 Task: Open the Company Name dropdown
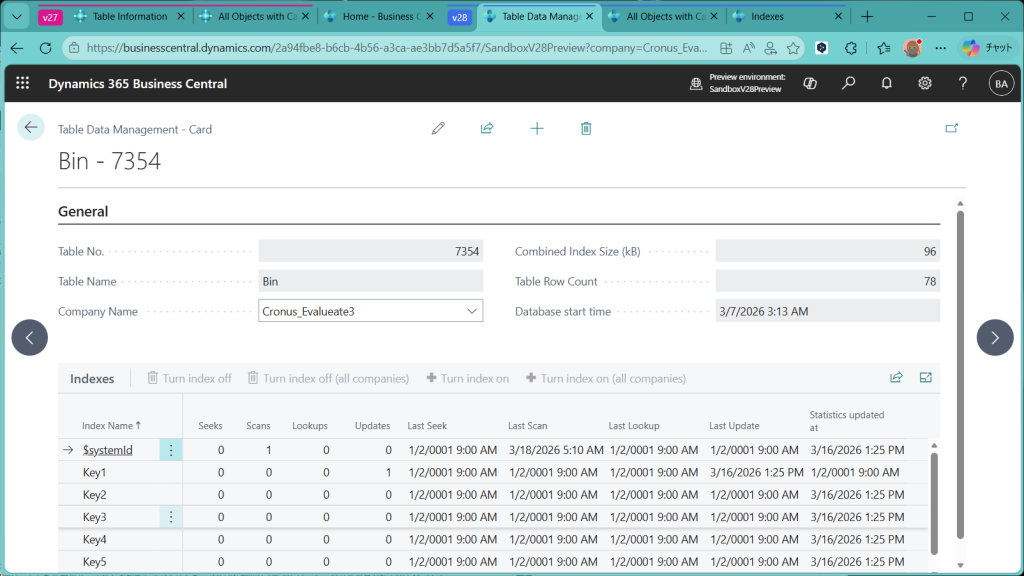(472, 311)
